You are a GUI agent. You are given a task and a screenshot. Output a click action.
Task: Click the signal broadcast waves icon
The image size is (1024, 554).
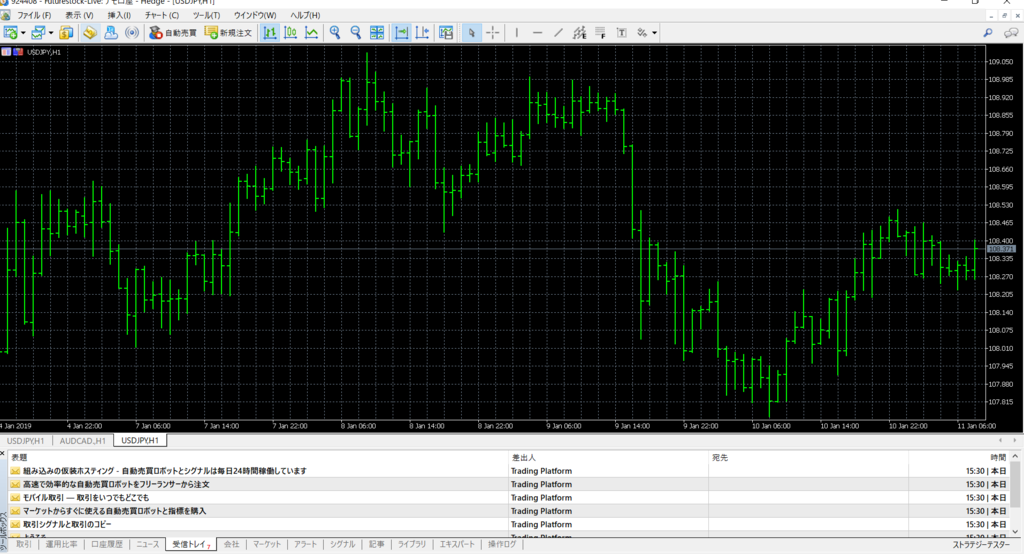pyautogui.click(x=132, y=33)
